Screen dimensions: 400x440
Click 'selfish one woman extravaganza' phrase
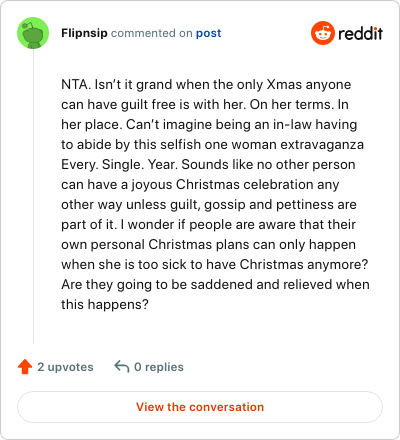point(262,144)
